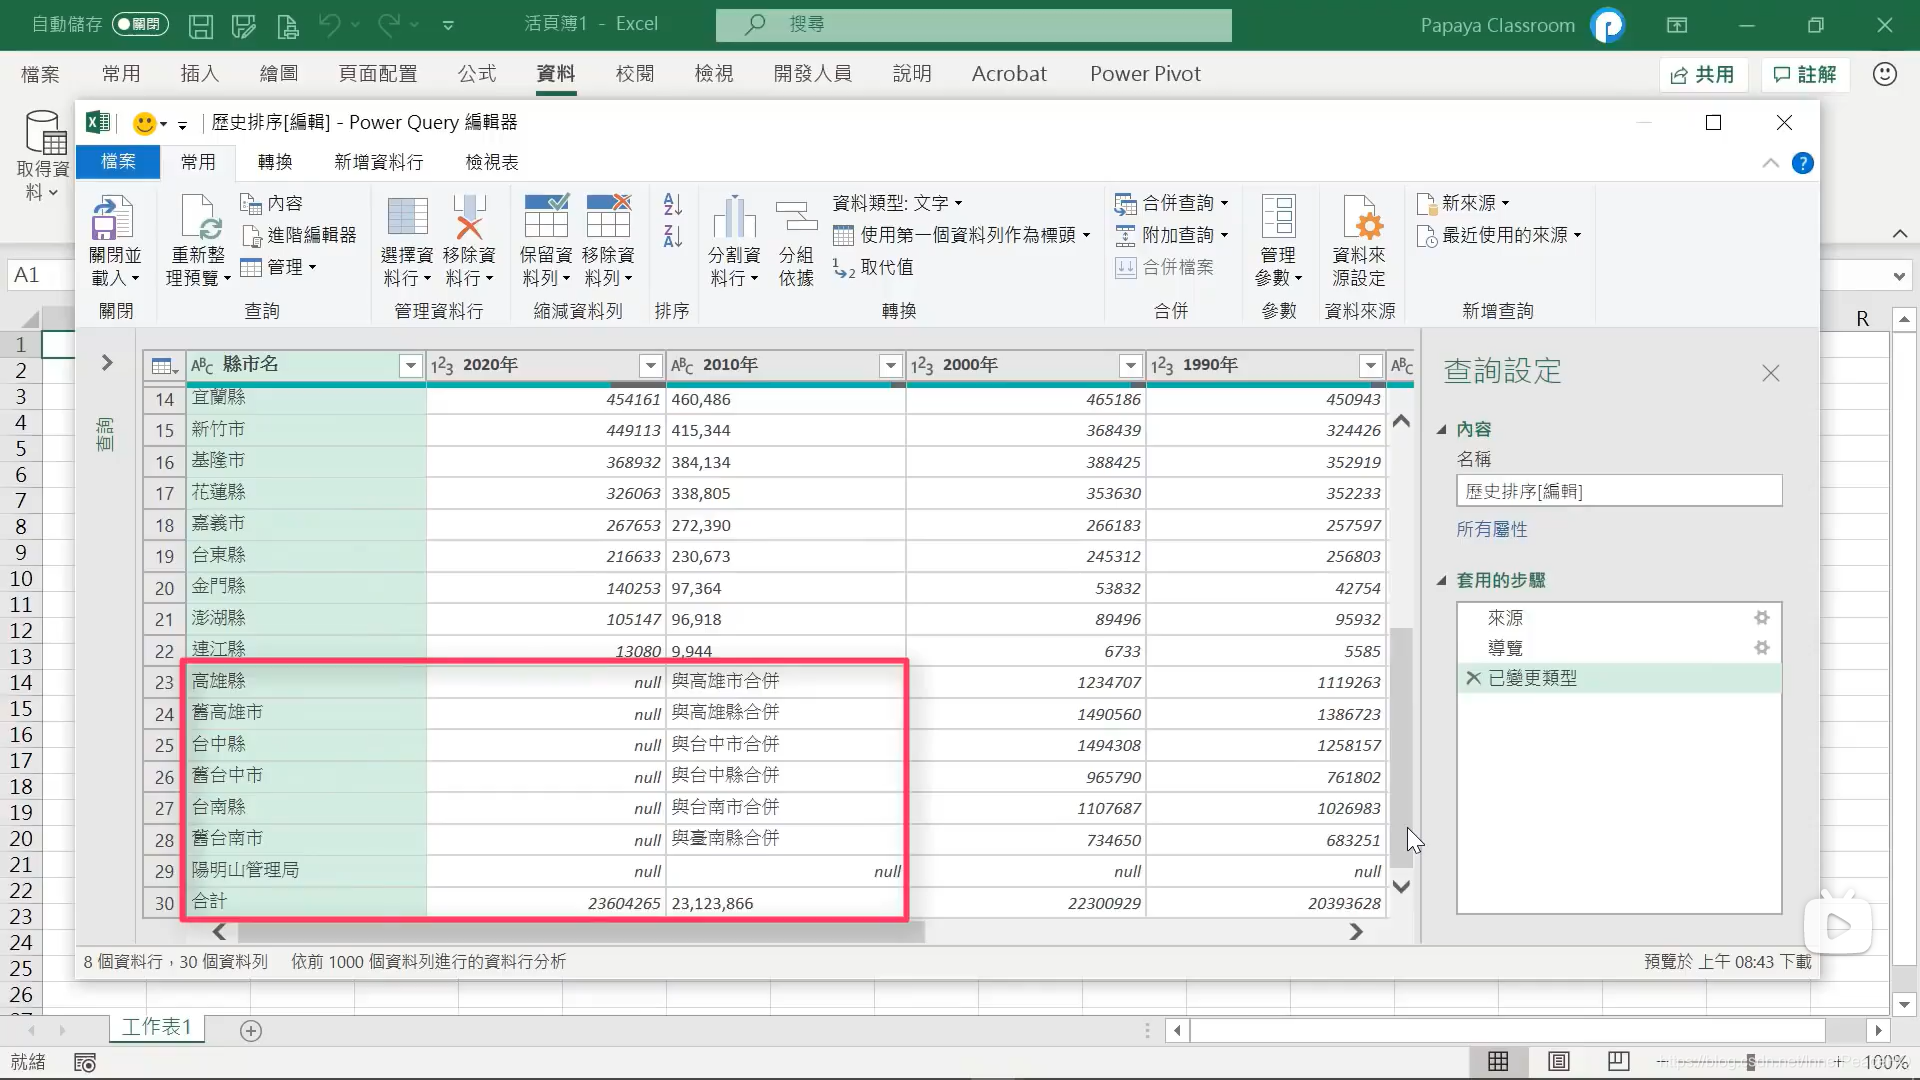
Task: Open the 縣市名 column filter dropdown
Action: 410,366
